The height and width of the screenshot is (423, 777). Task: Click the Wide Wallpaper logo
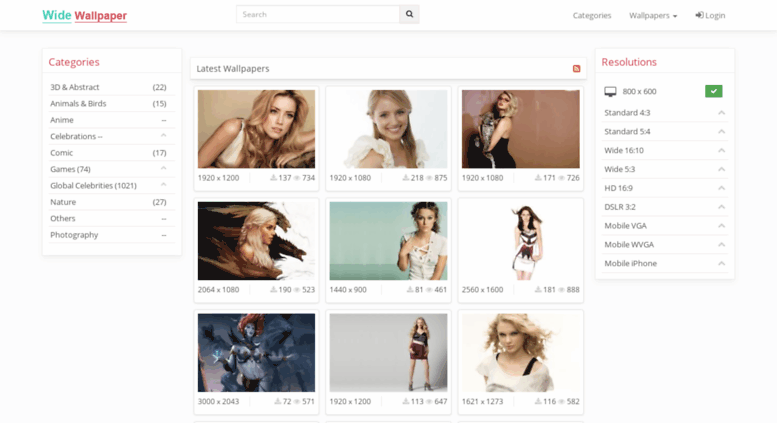[x=84, y=15]
